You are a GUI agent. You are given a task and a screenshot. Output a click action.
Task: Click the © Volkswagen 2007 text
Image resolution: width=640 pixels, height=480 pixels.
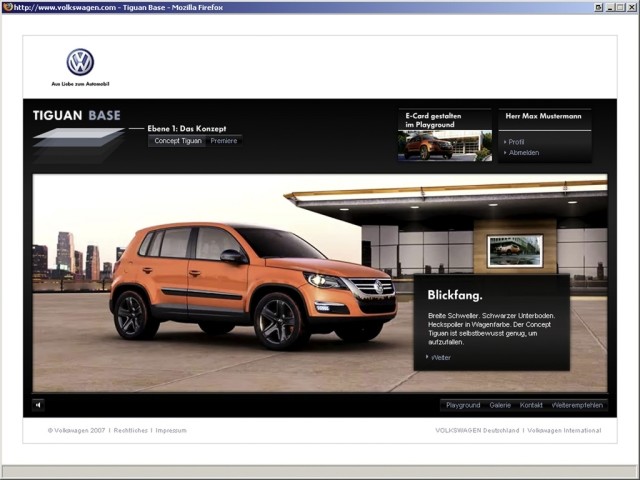(76, 430)
